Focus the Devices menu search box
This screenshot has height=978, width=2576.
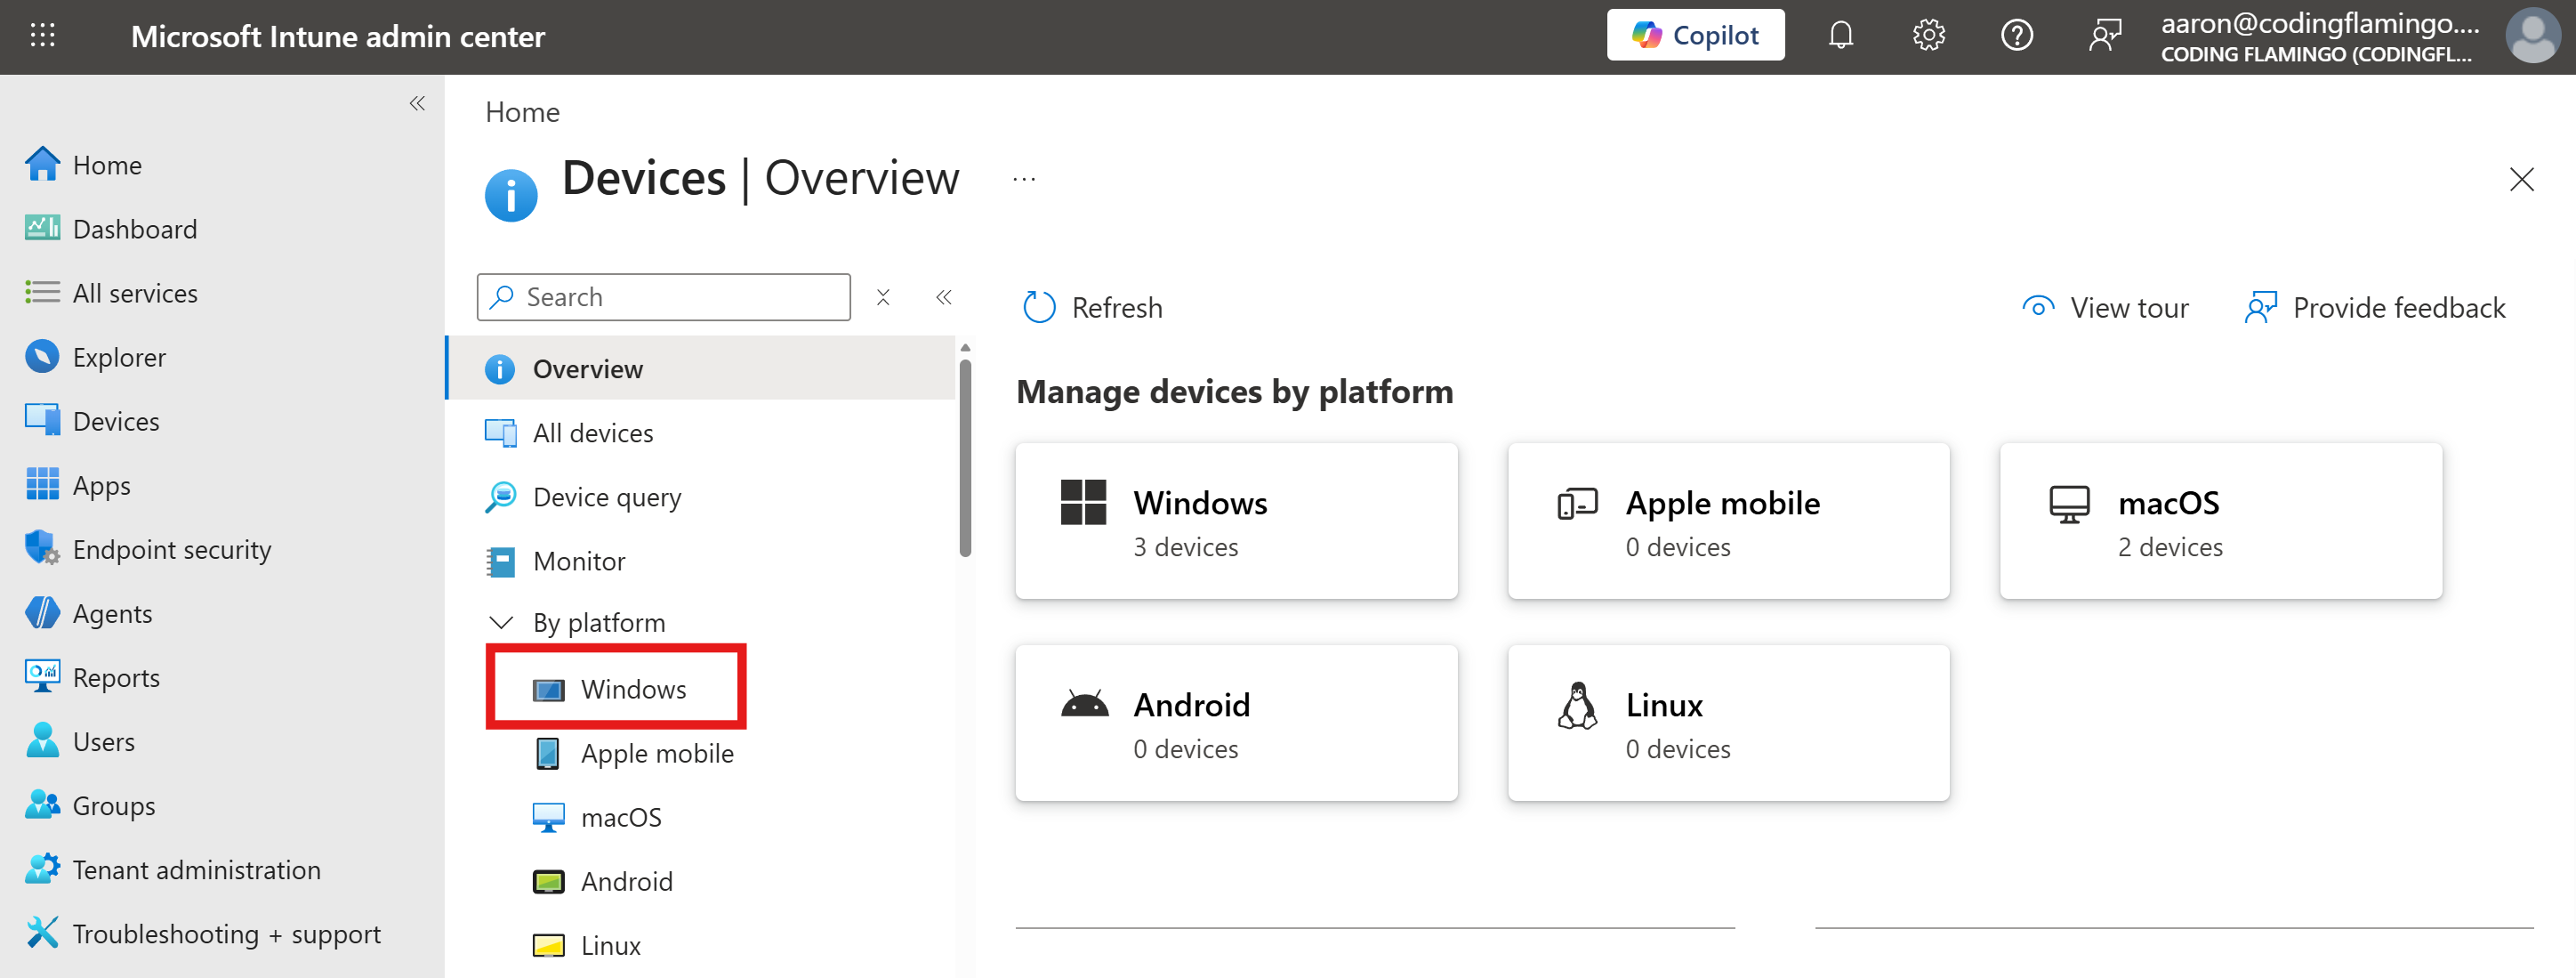[664, 297]
